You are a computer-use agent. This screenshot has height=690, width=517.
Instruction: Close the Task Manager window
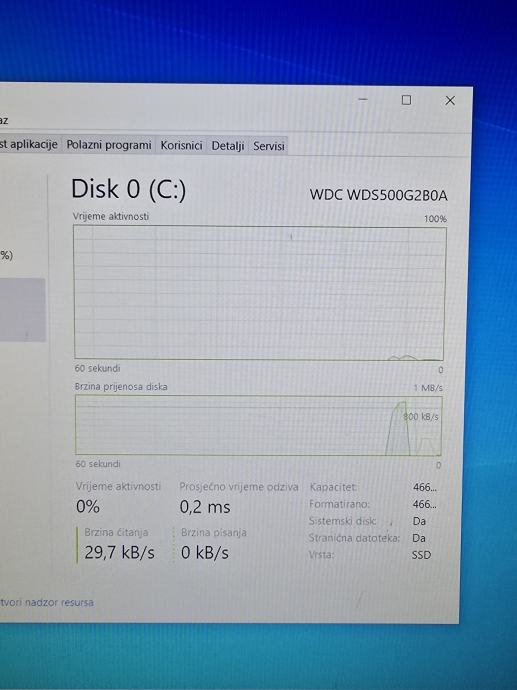(x=450, y=101)
